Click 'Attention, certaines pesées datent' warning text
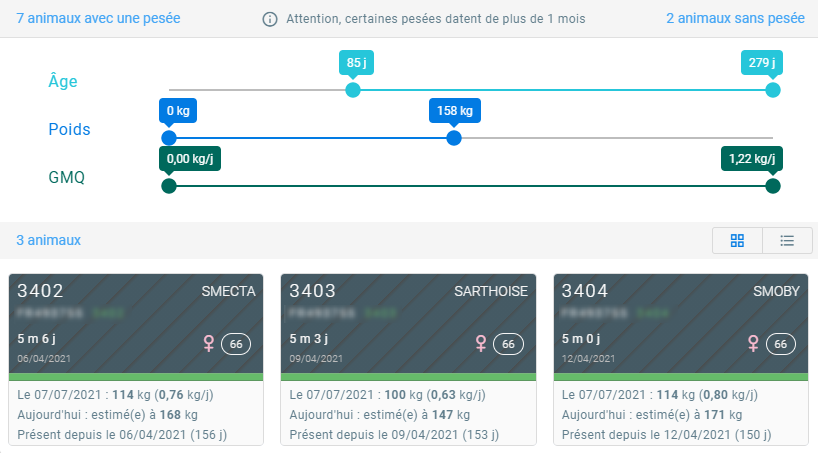The height and width of the screenshot is (453, 818). [x=436, y=19]
